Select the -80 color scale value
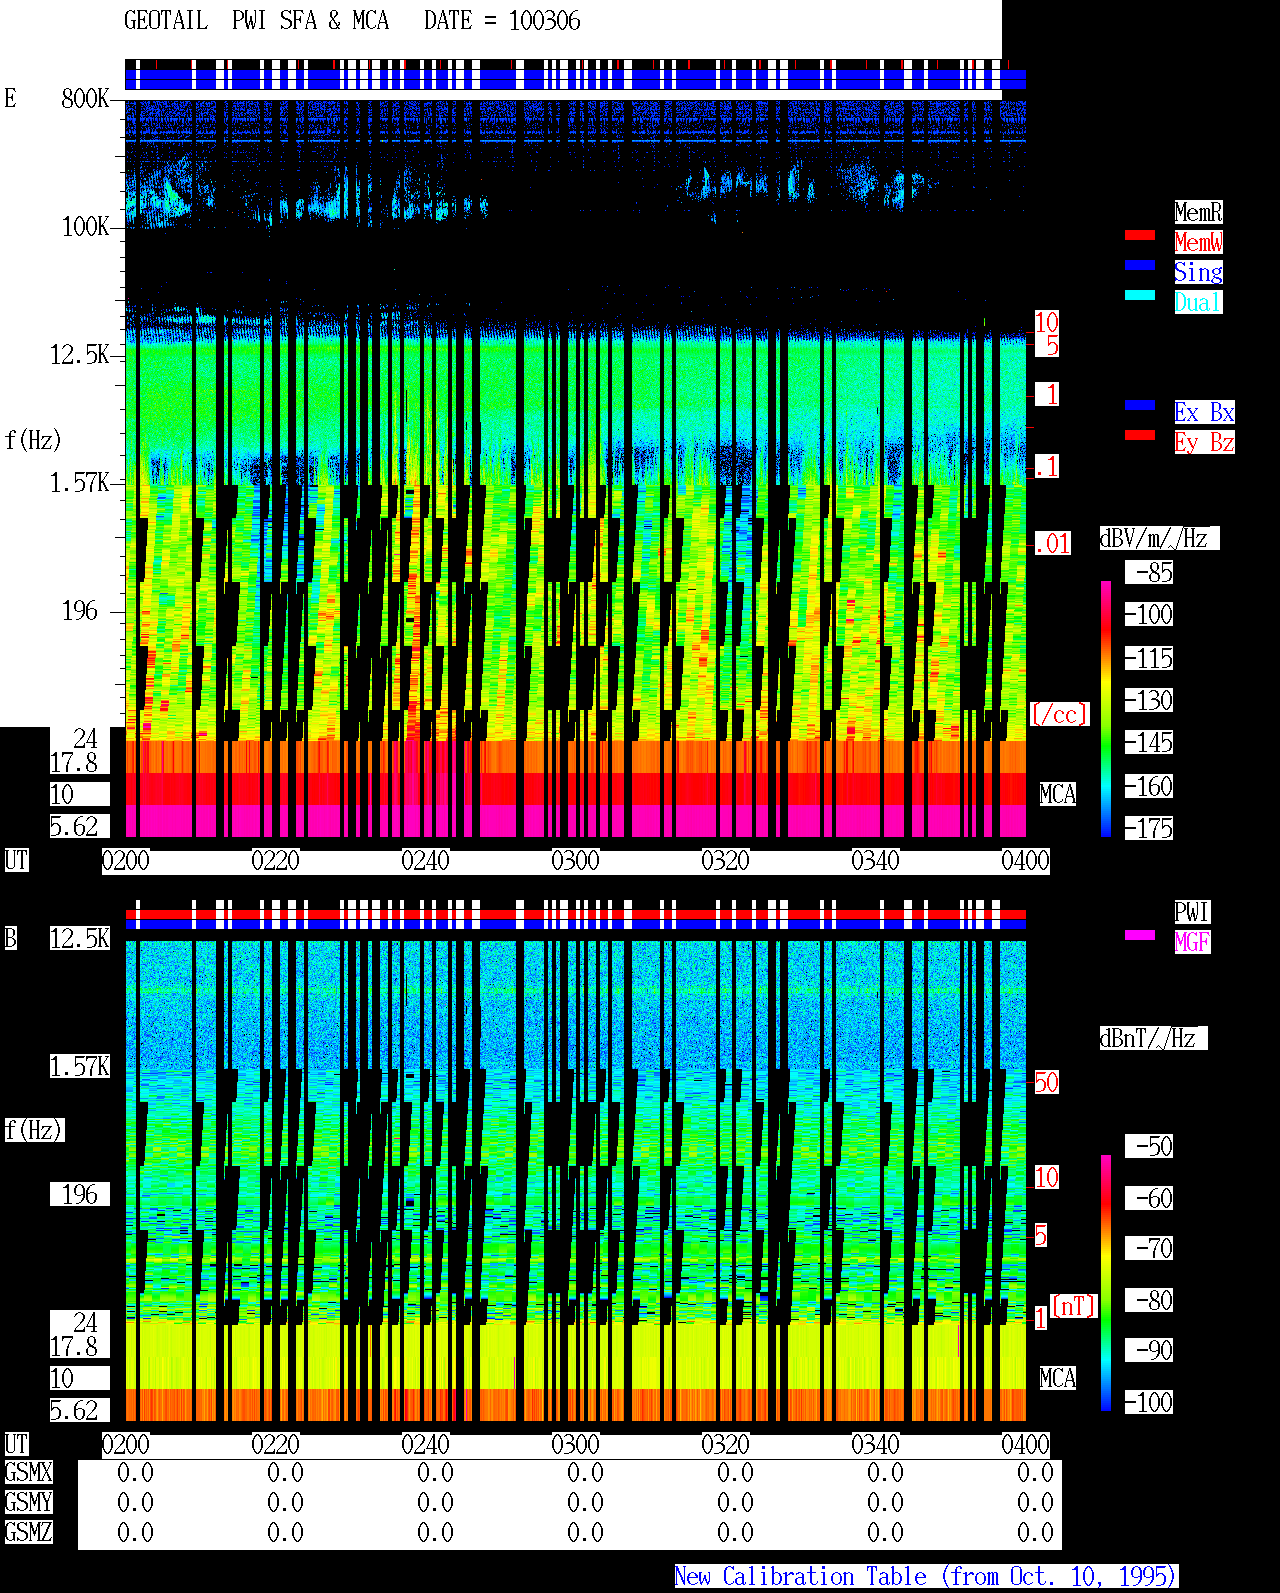The height and width of the screenshot is (1593, 1280). click(x=1149, y=1300)
